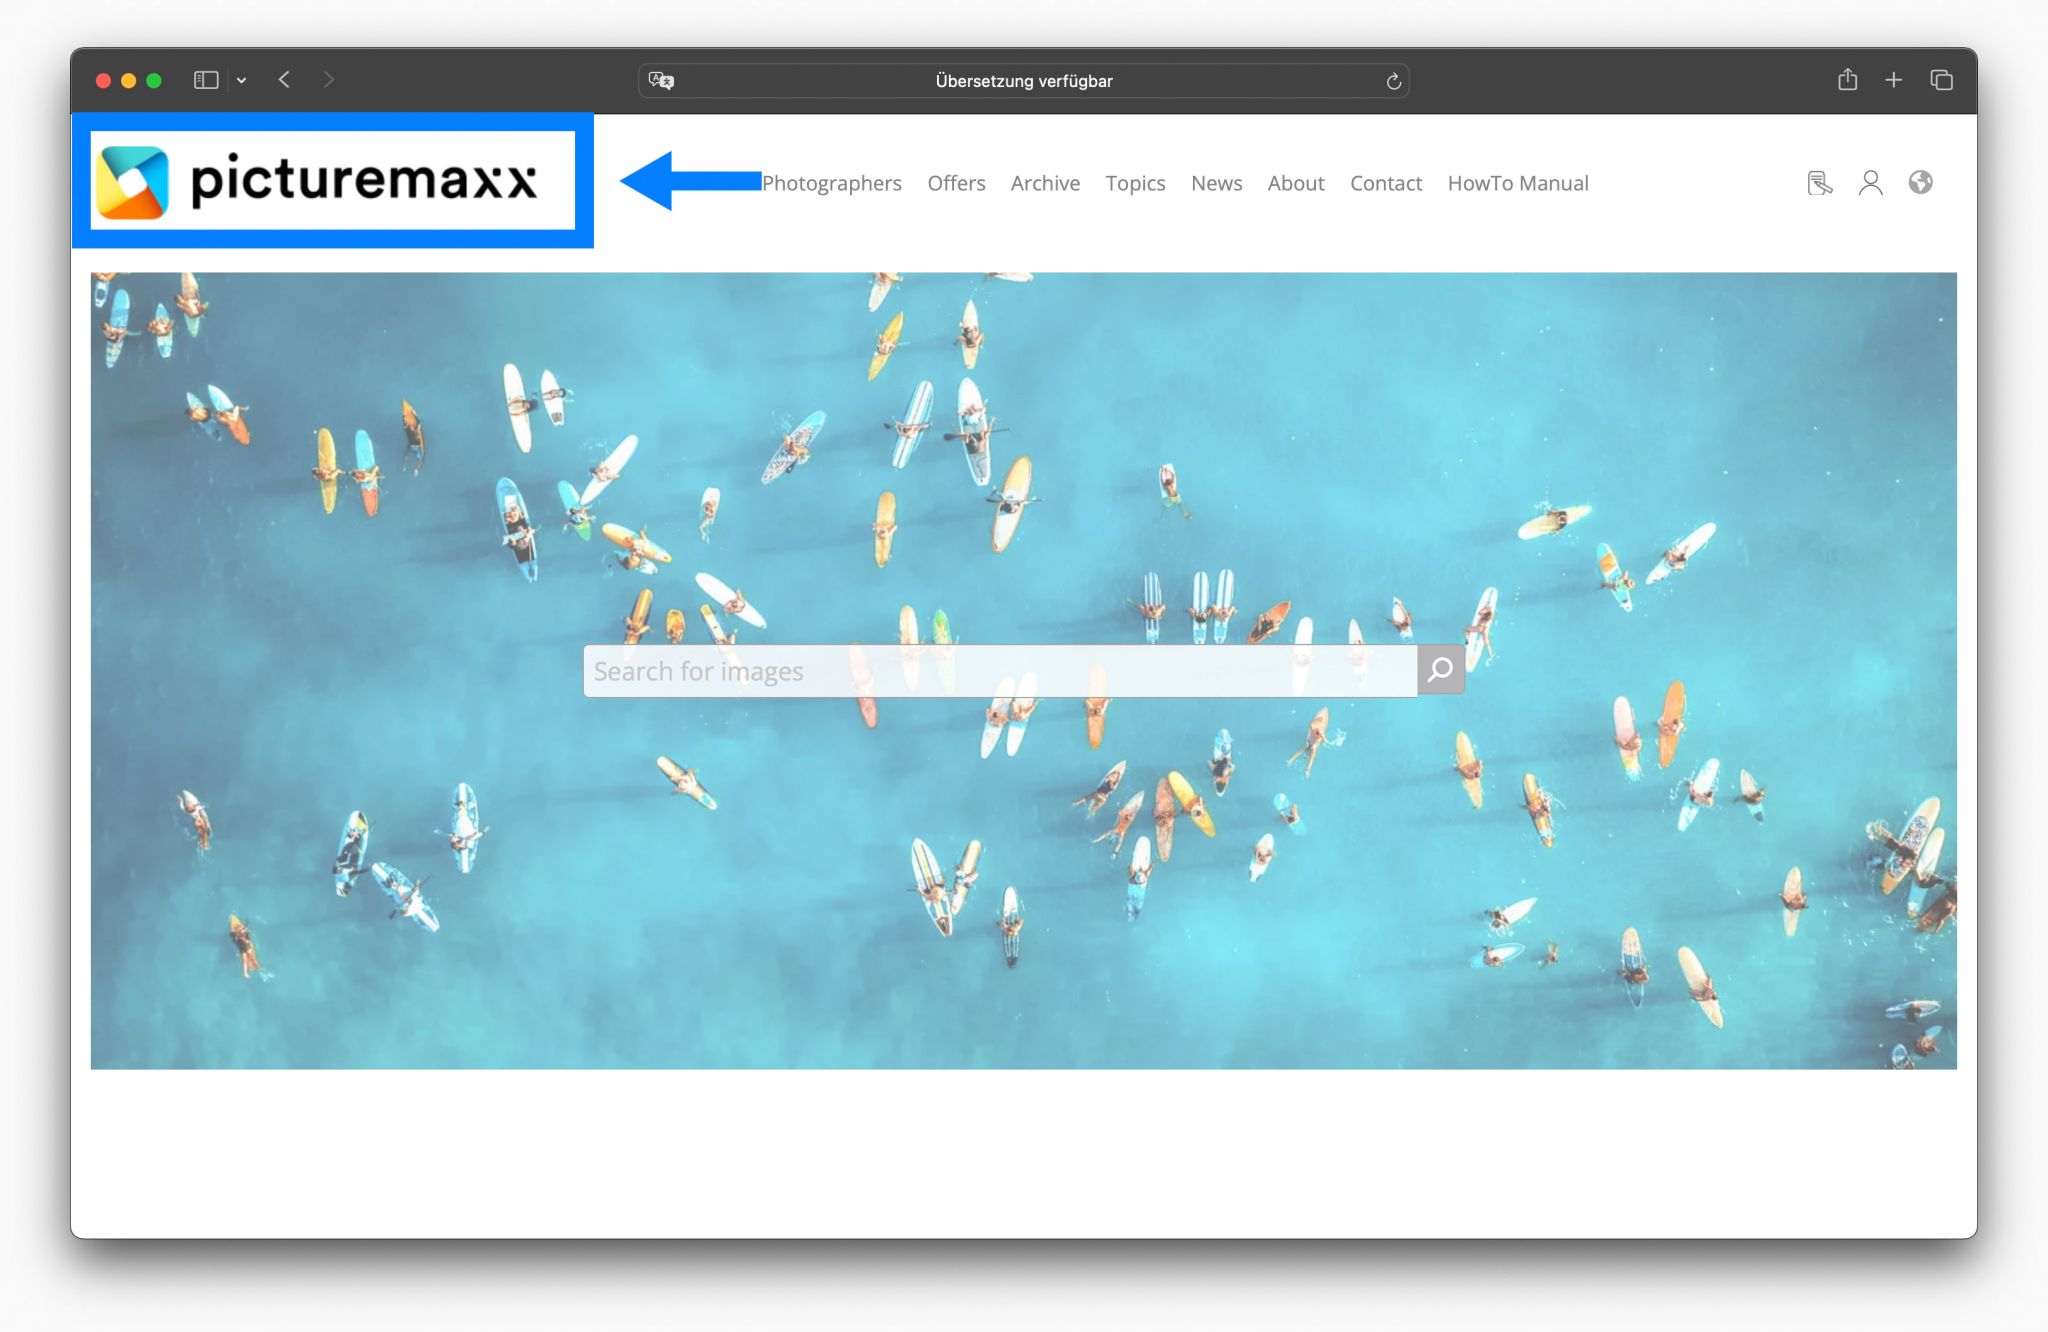Screen dimensions: 2048x1332
Task: Click the back navigation arrow
Action: coord(285,80)
